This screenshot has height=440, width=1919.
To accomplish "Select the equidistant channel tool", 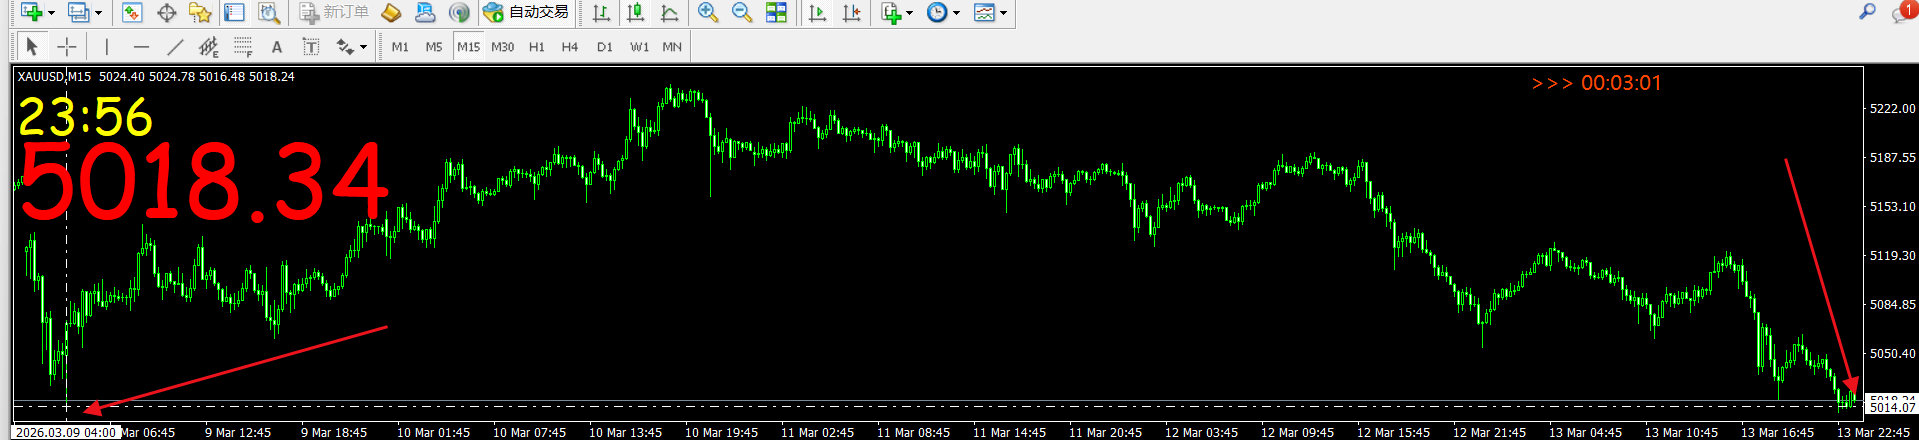I will (209, 46).
